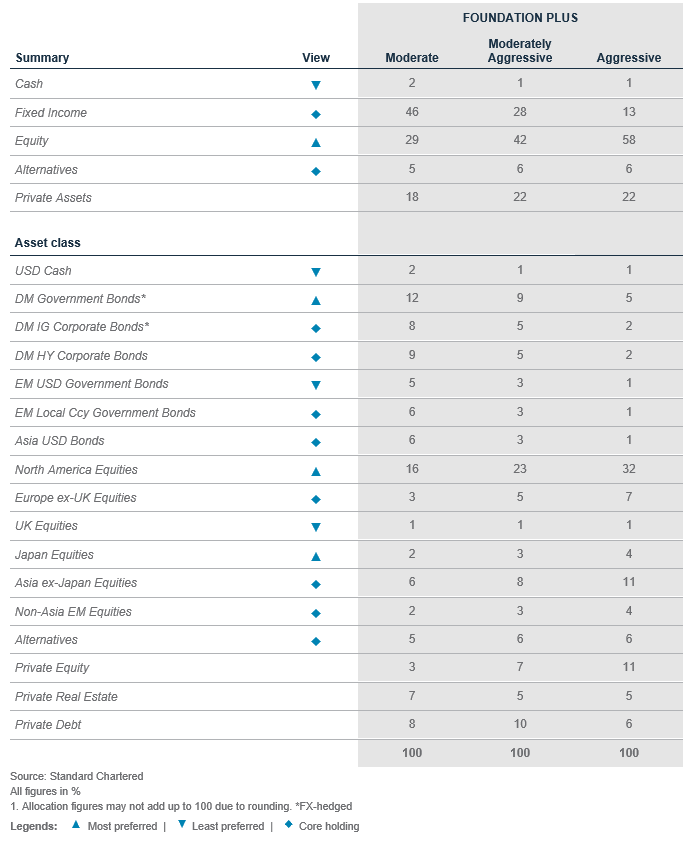
Task: Click the diamond icon beside Fixed Income
Action: (316, 114)
